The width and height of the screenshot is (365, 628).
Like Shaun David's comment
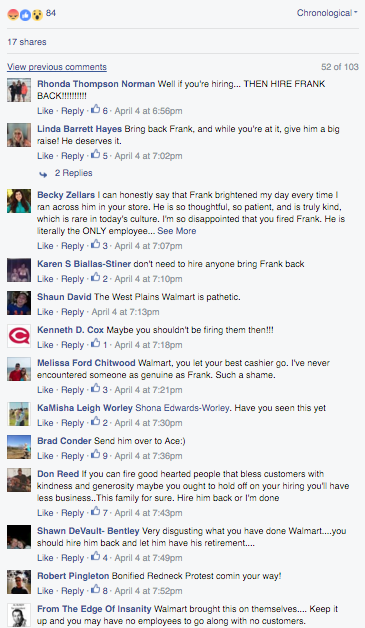[45, 312]
